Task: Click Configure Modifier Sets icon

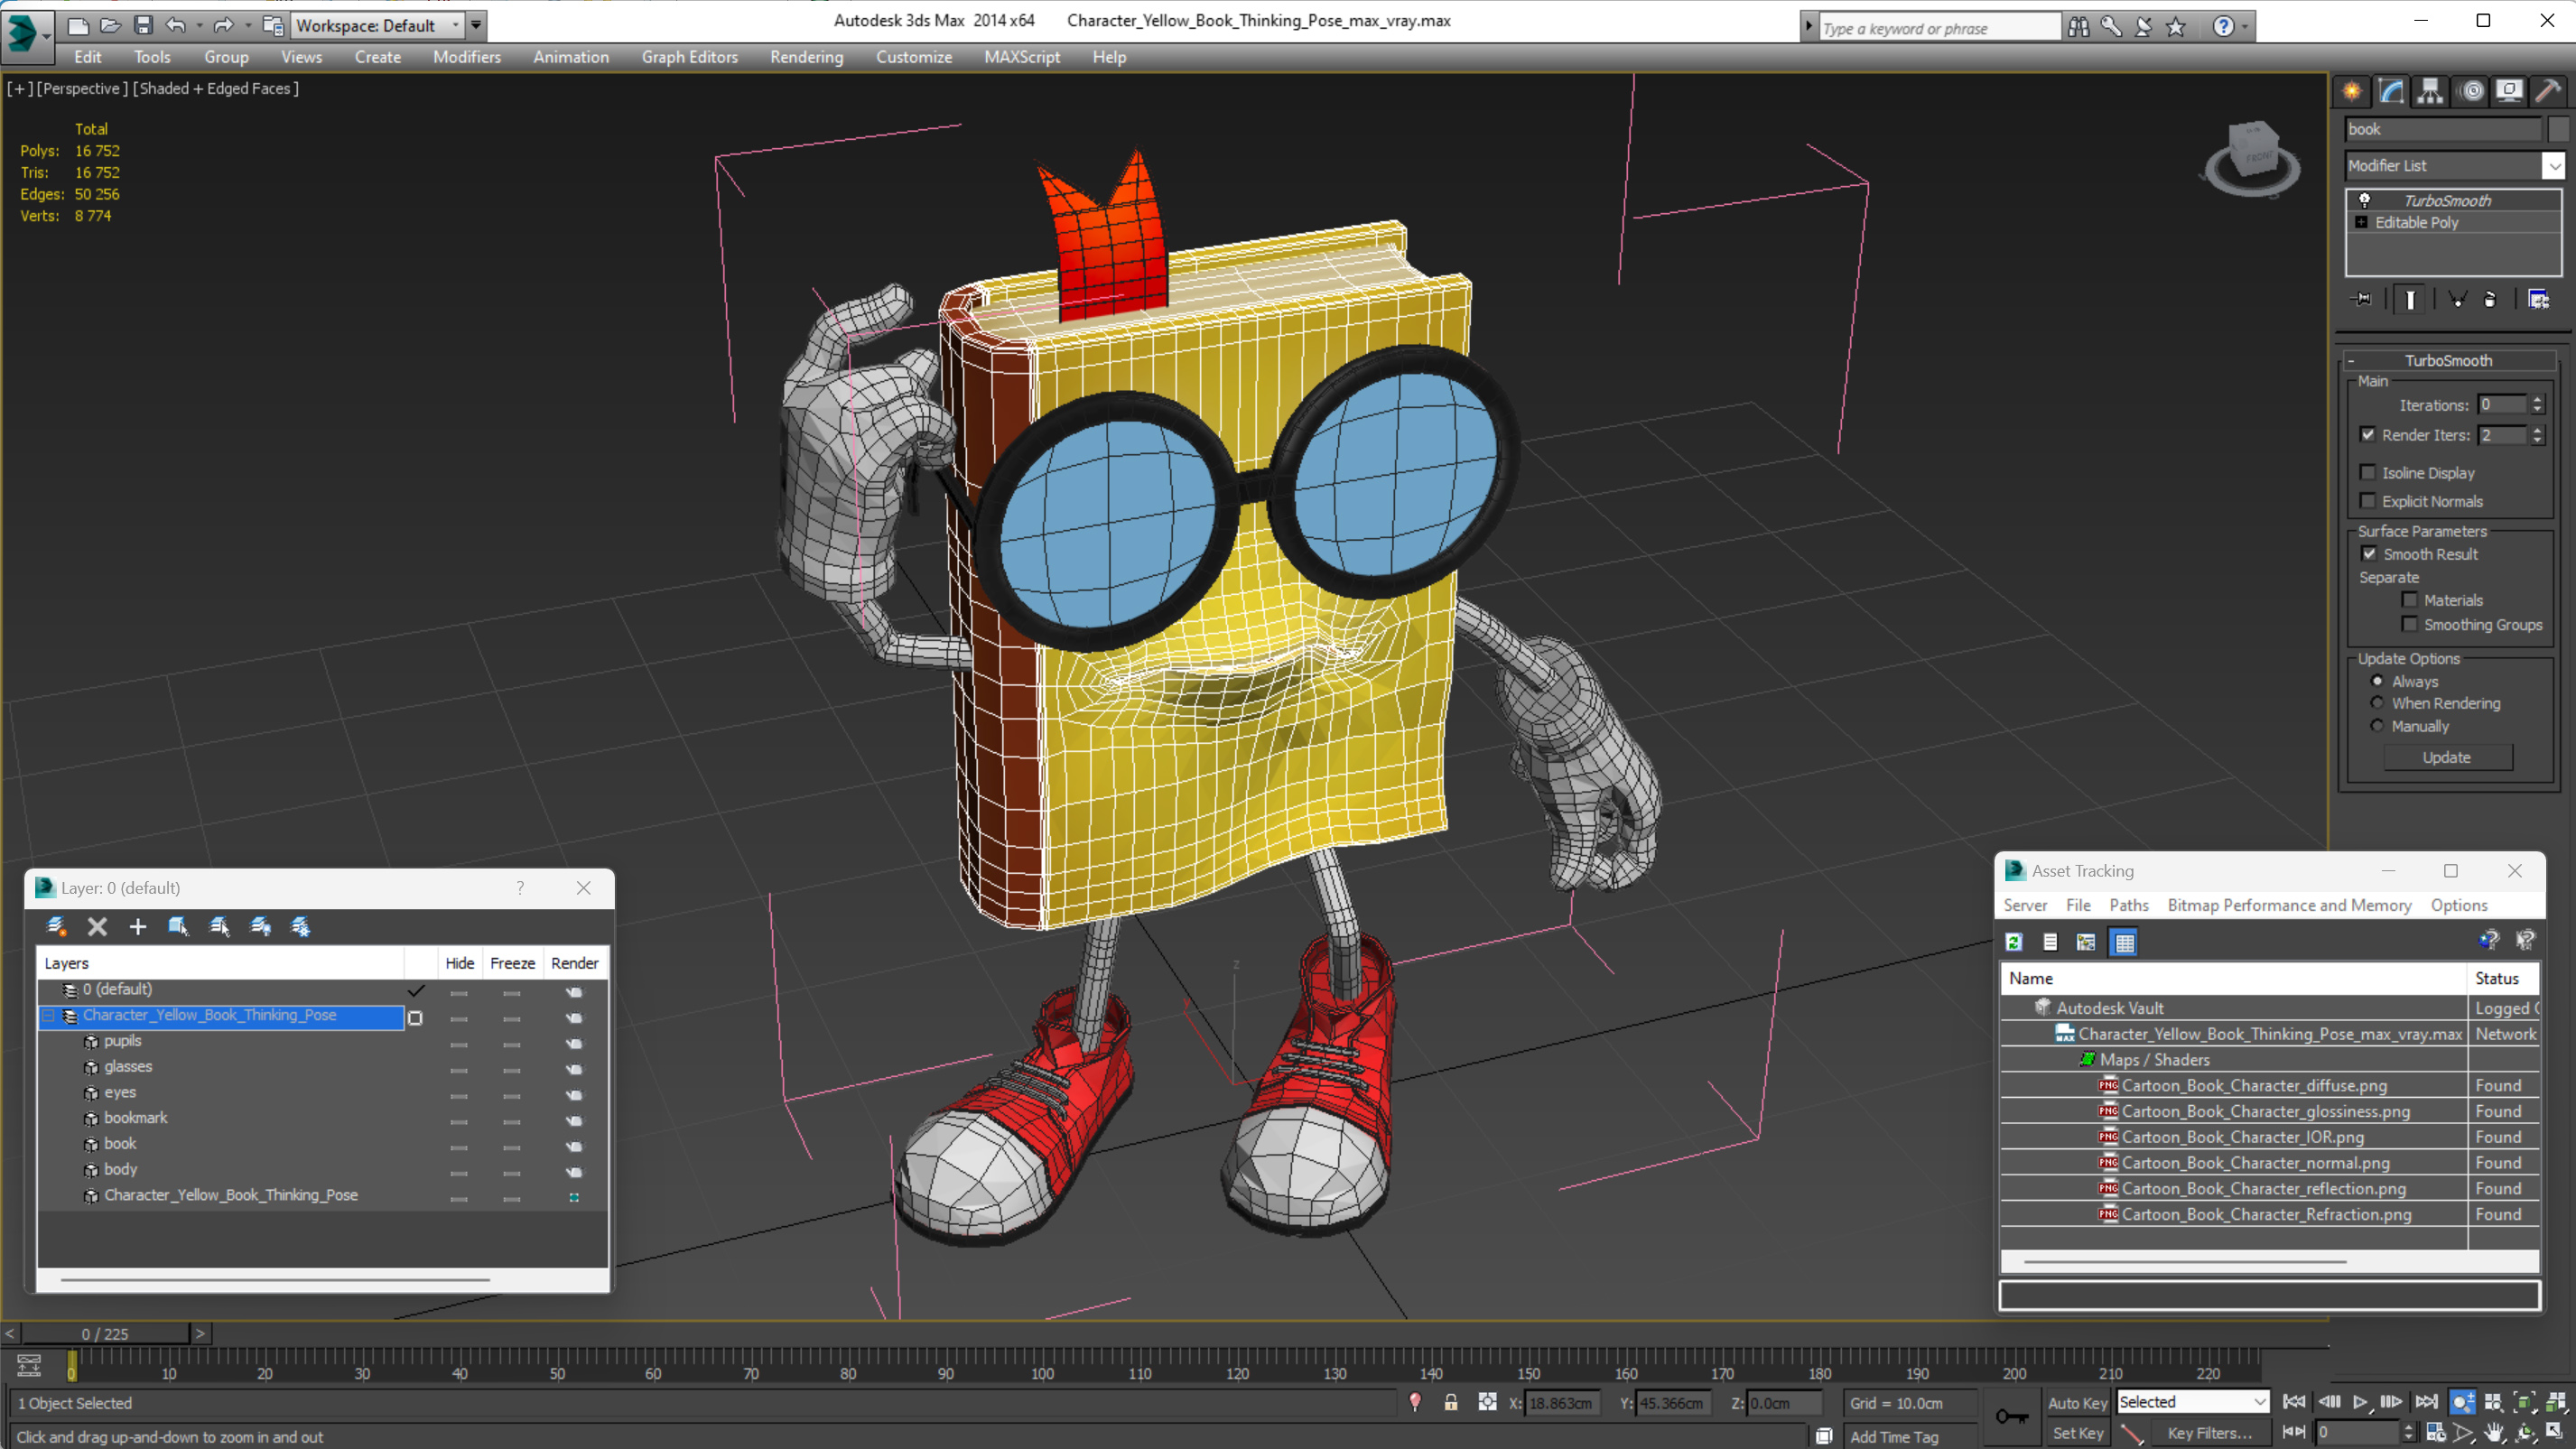Action: pyautogui.click(x=2538, y=299)
